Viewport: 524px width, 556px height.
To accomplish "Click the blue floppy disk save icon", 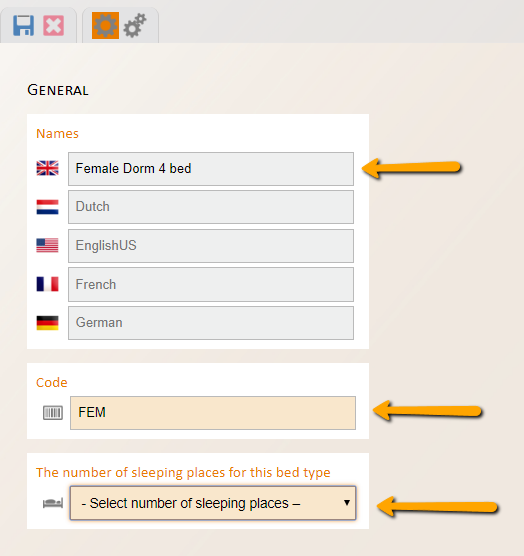I will coord(24,26).
